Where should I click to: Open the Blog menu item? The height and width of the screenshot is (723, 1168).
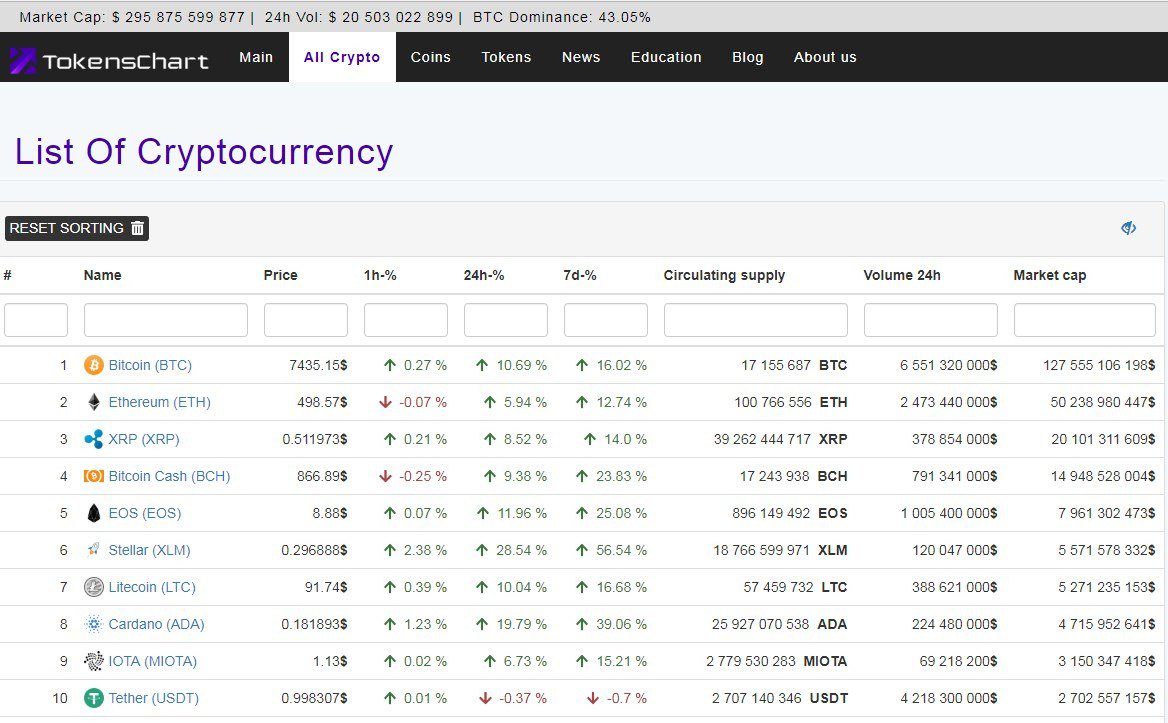(x=747, y=57)
